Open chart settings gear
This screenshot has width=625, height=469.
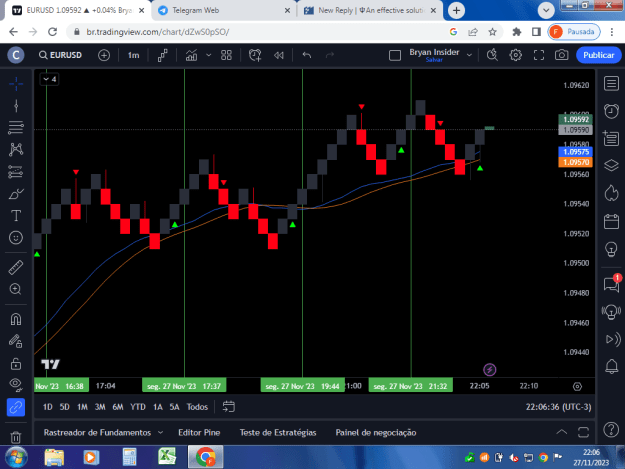(x=516, y=55)
